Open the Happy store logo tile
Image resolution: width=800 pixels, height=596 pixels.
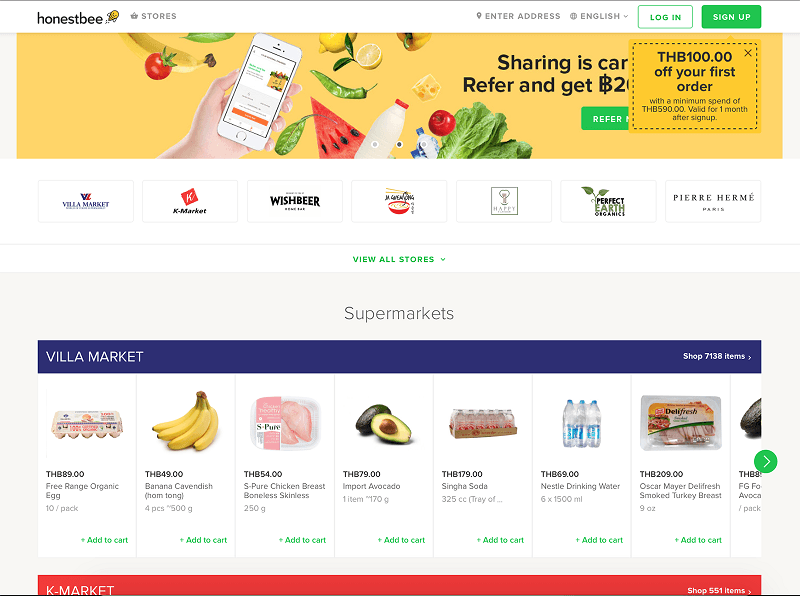point(504,201)
